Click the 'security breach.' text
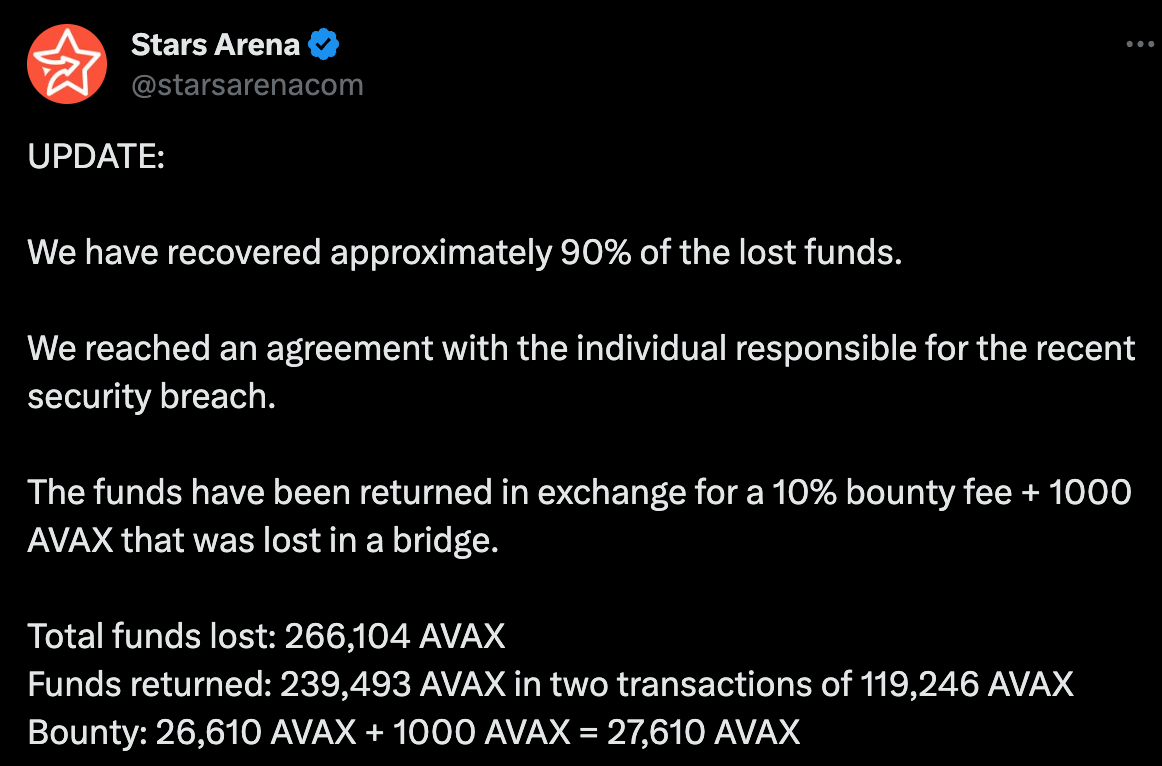The height and width of the screenshot is (766, 1162). 152,396
